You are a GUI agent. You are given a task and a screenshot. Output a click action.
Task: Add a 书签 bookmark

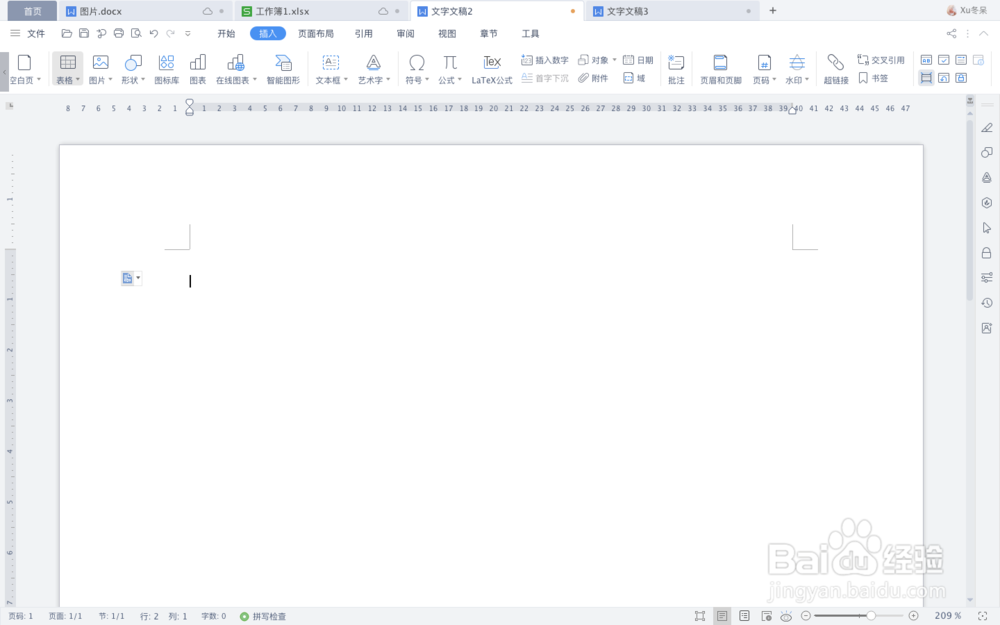tap(882, 76)
